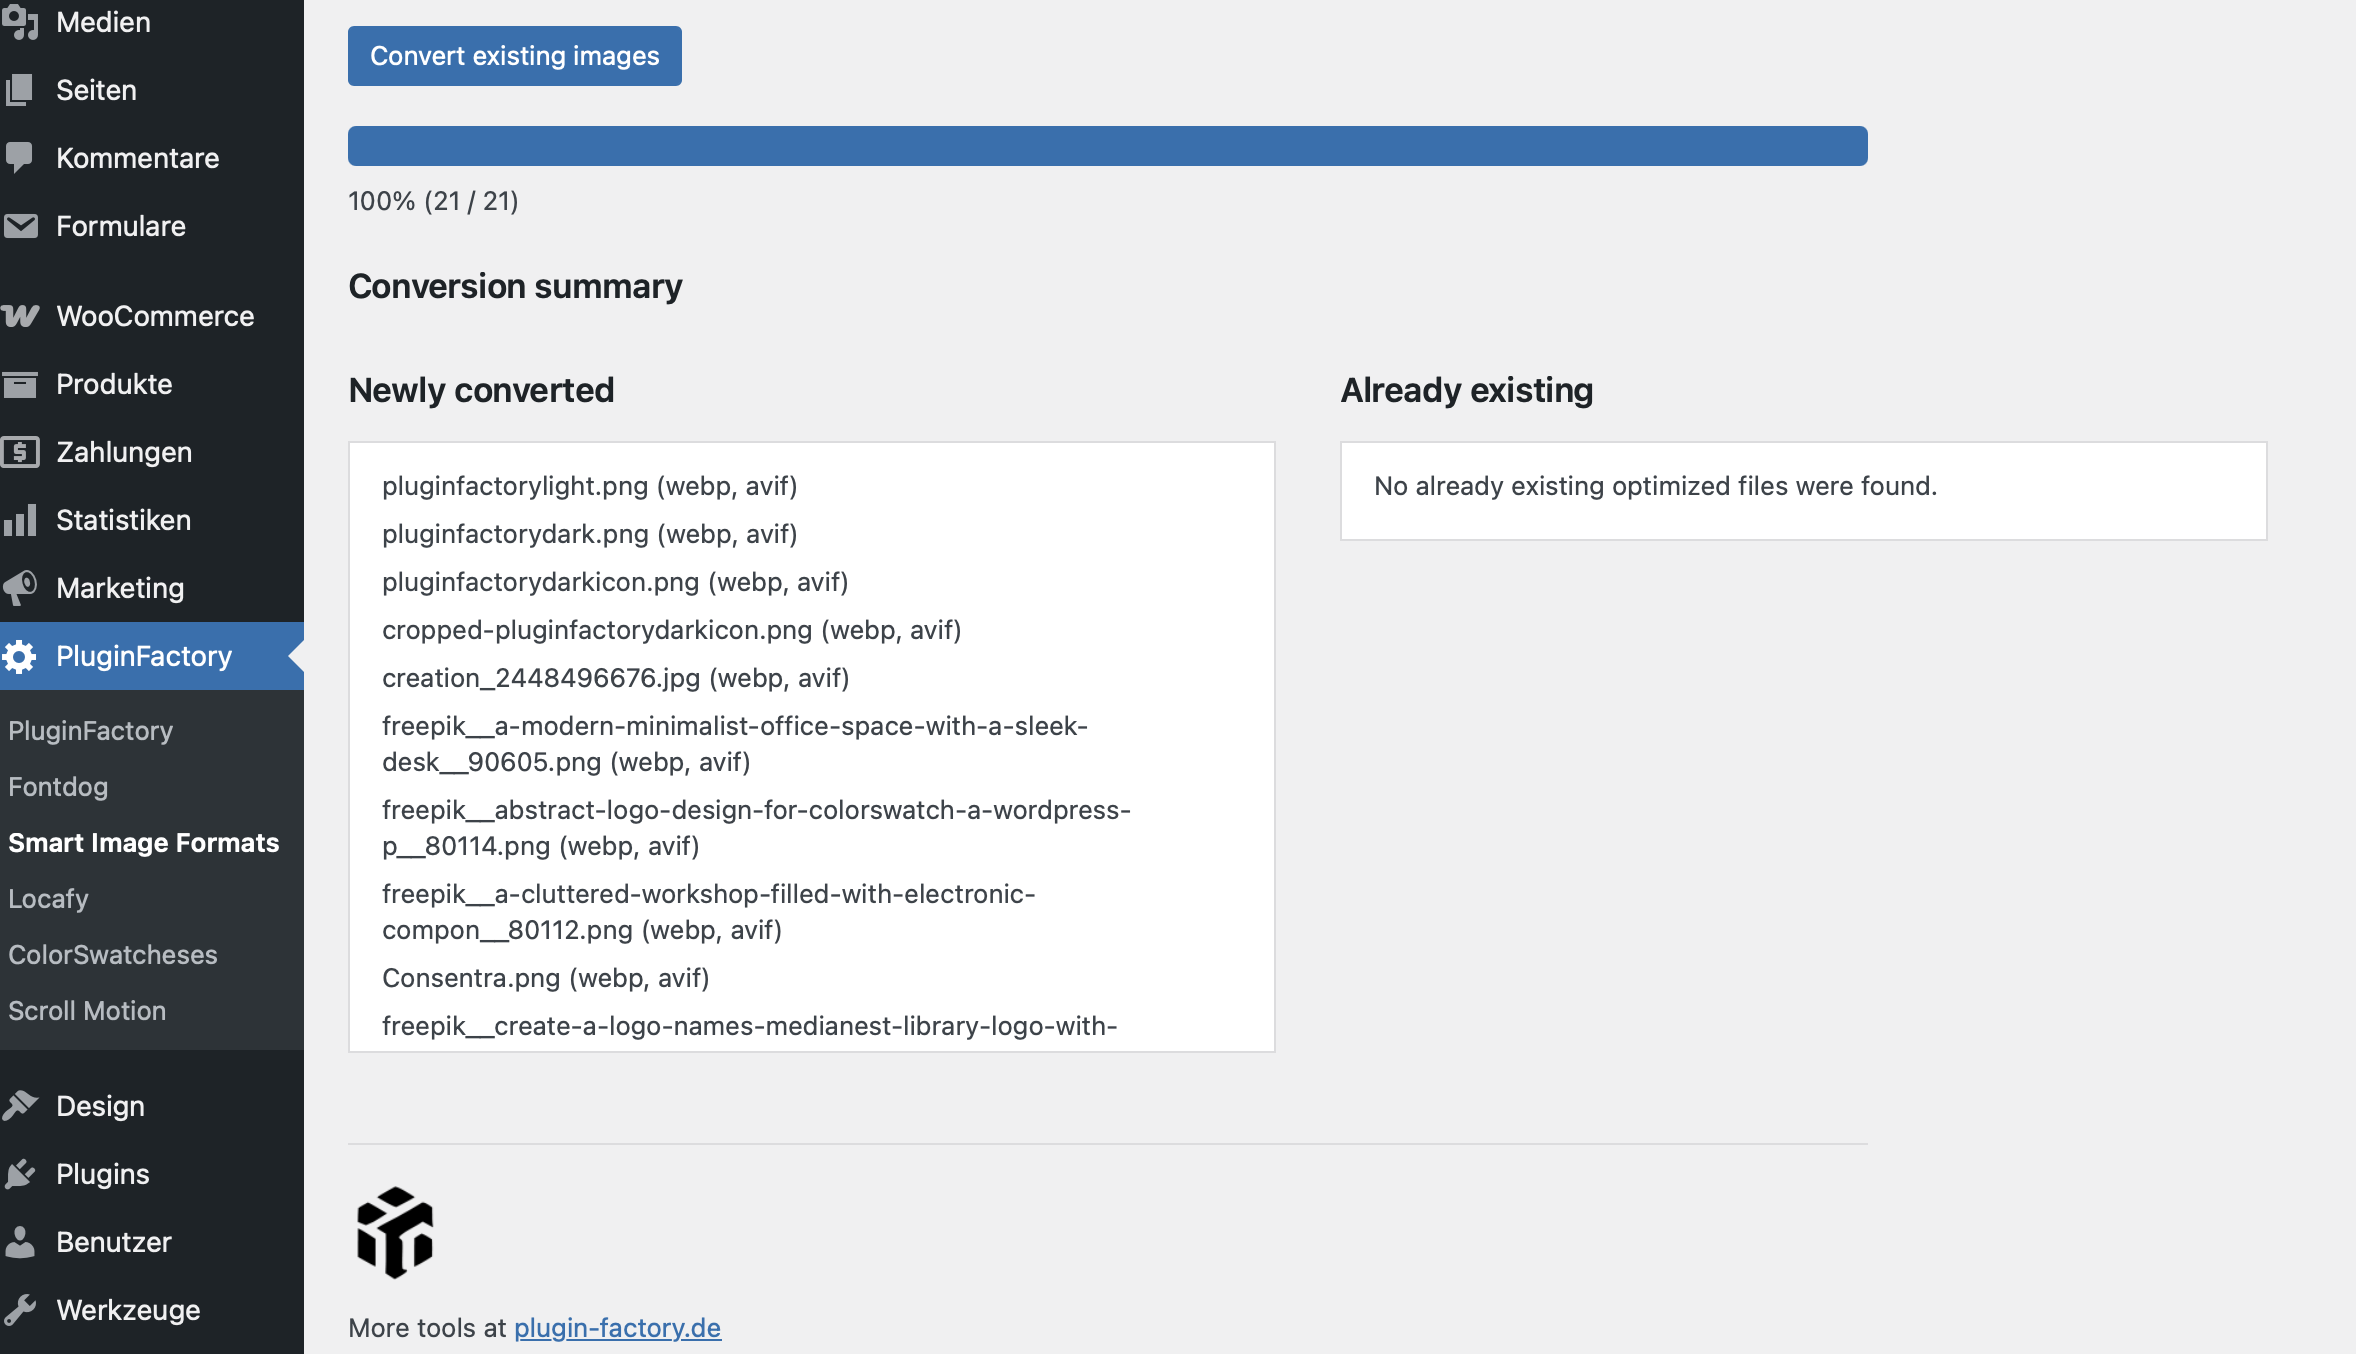Image resolution: width=2356 pixels, height=1354 pixels.
Task: Open the plugin-factory.de link
Action: [x=617, y=1328]
